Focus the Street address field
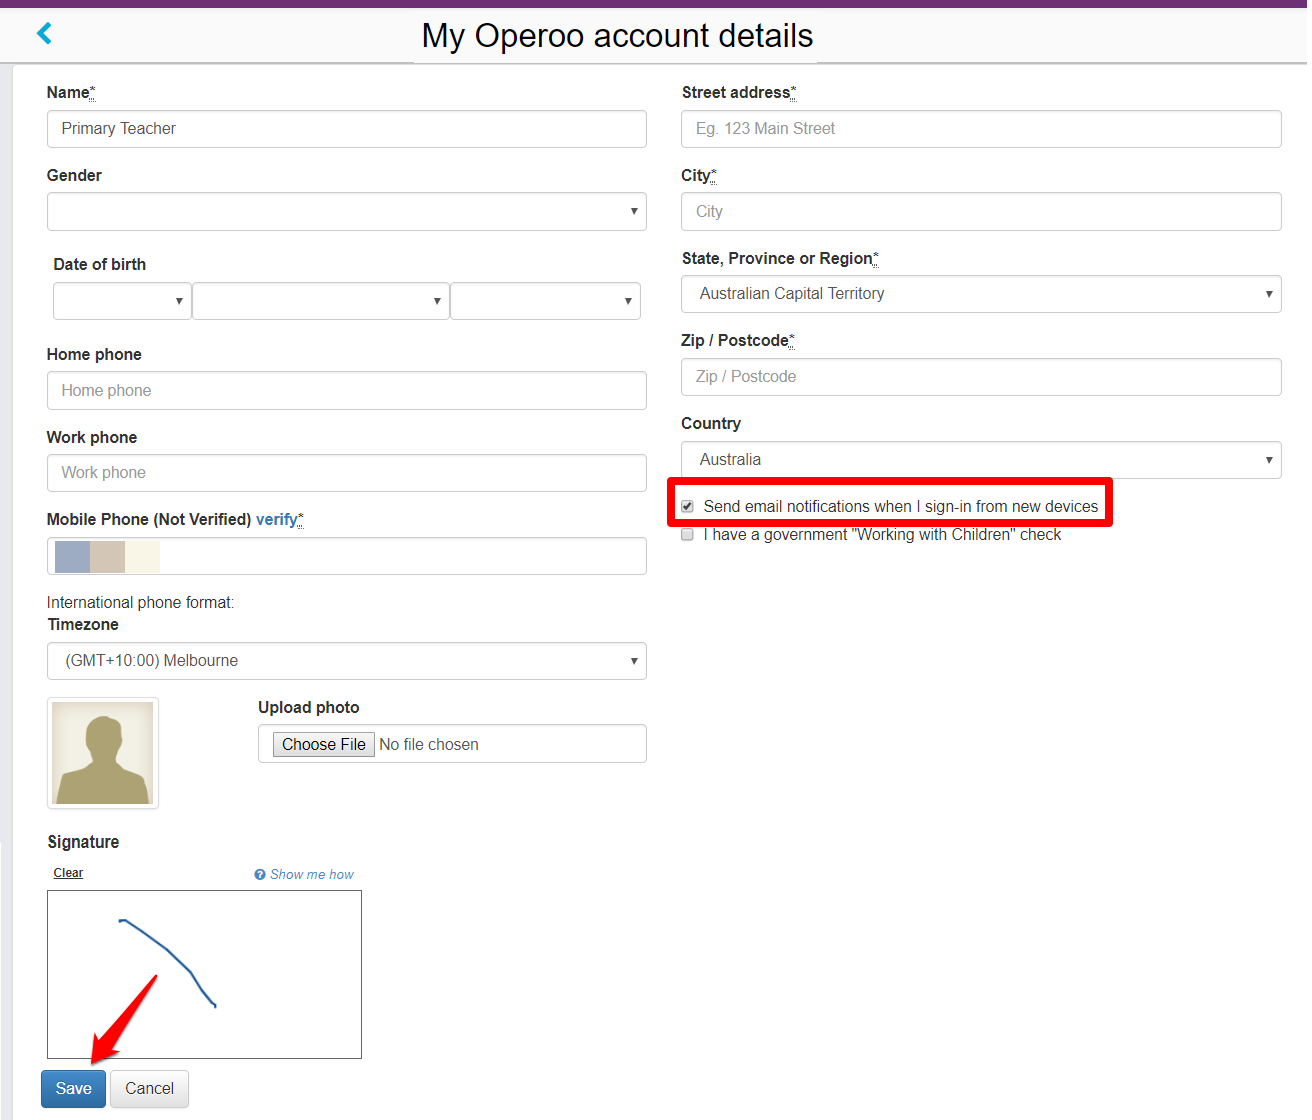 [x=981, y=129]
